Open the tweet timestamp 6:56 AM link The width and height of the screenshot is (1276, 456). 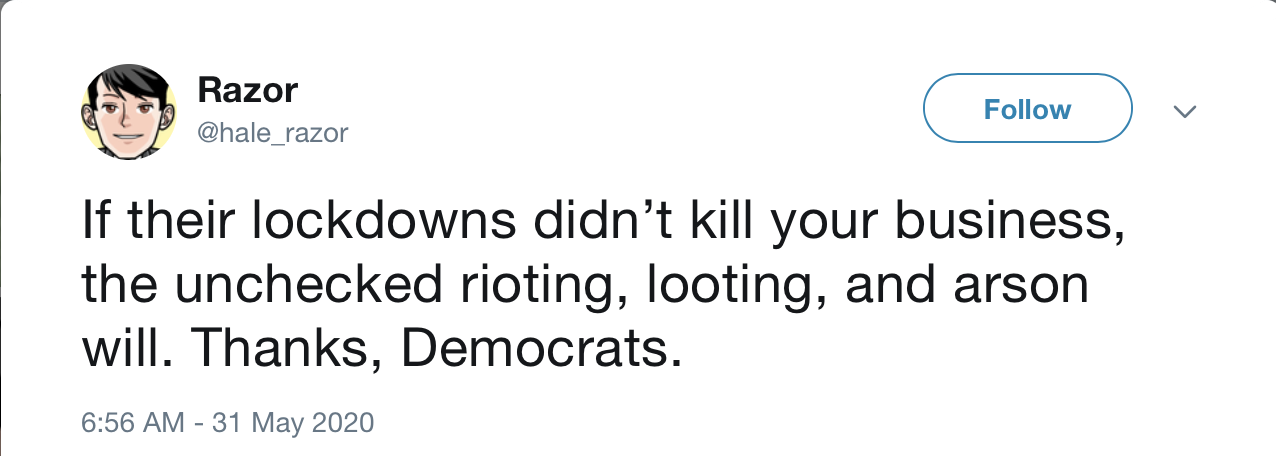pos(132,422)
